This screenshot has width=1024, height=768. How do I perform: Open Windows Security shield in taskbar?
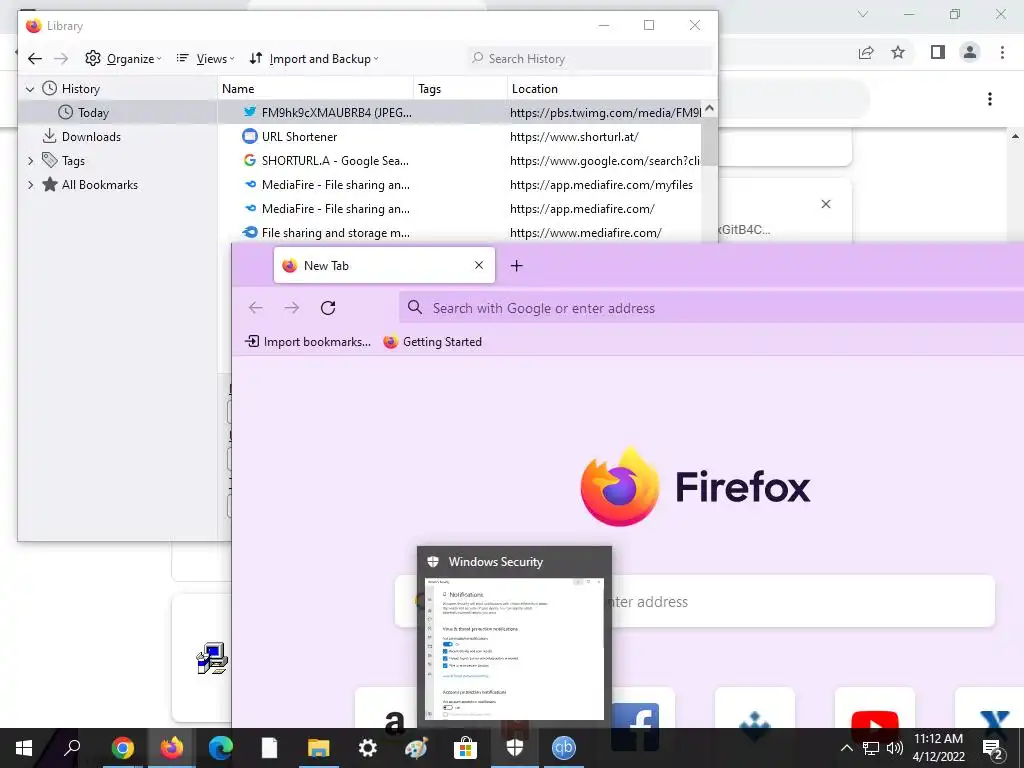[x=515, y=748]
